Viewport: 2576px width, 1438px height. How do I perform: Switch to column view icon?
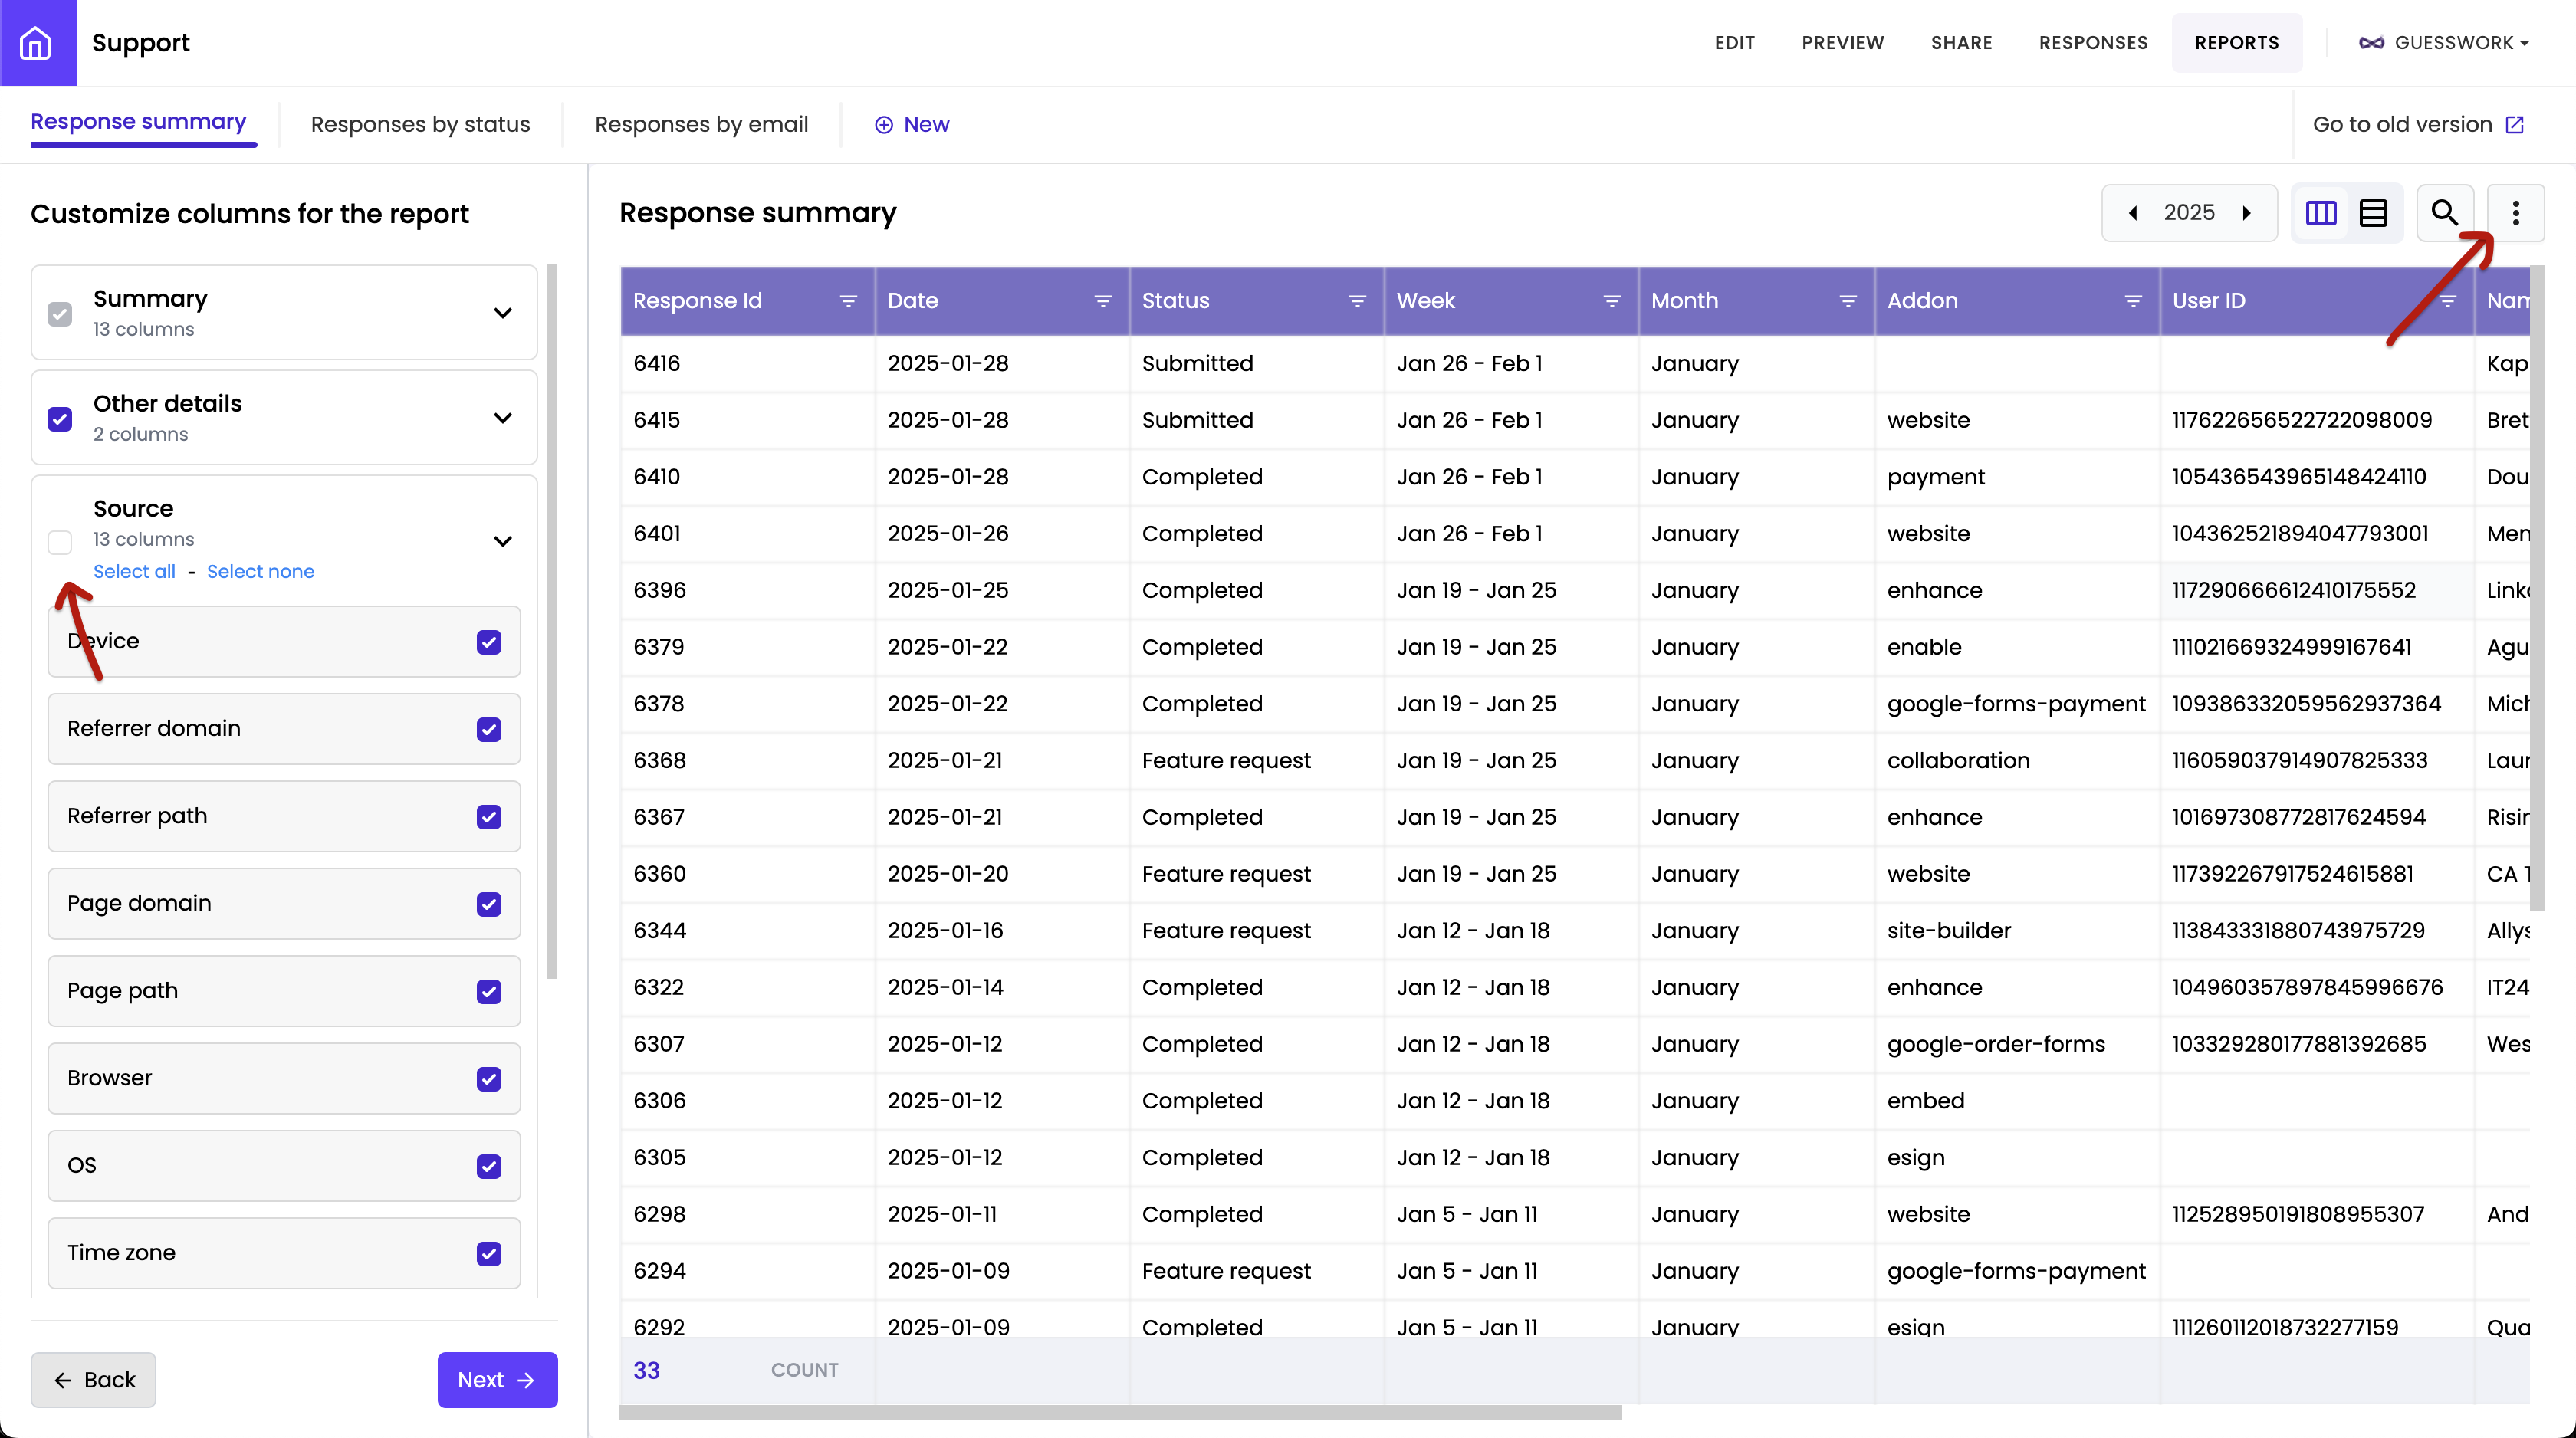click(2321, 213)
